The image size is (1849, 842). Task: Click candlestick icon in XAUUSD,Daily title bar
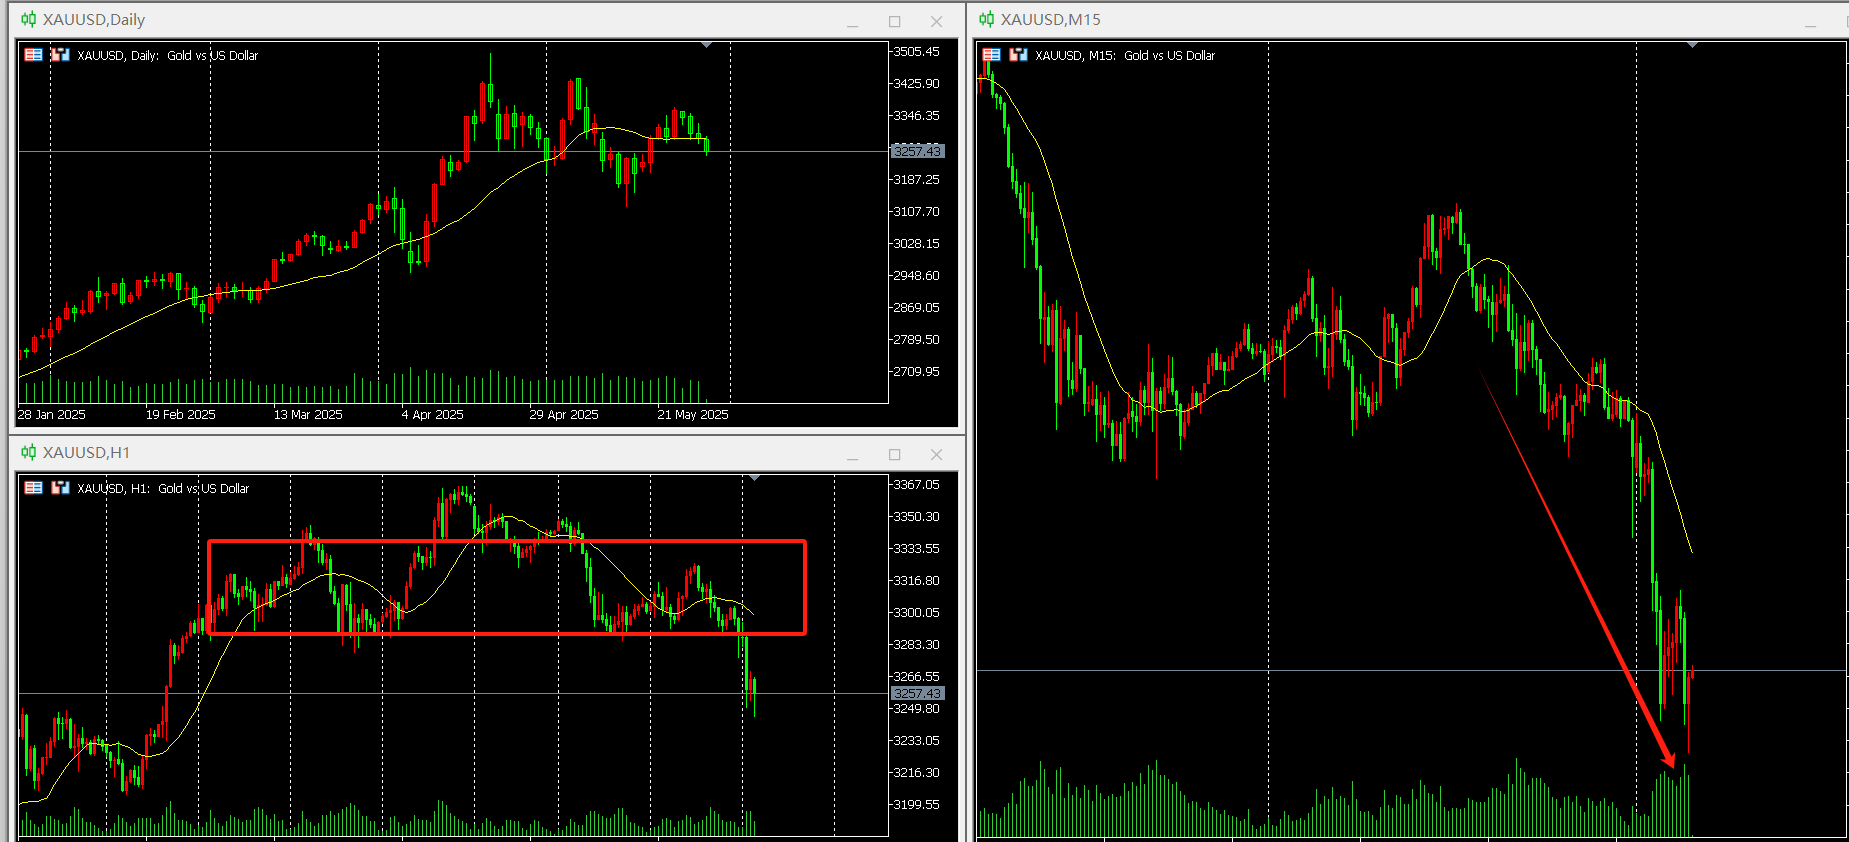[29, 19]
